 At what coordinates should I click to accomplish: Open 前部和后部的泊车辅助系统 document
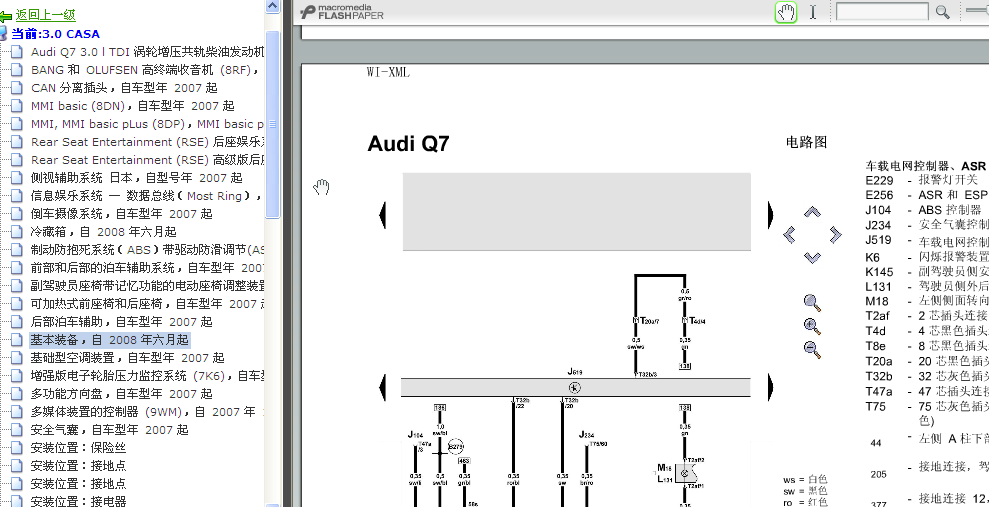[148, 267]
